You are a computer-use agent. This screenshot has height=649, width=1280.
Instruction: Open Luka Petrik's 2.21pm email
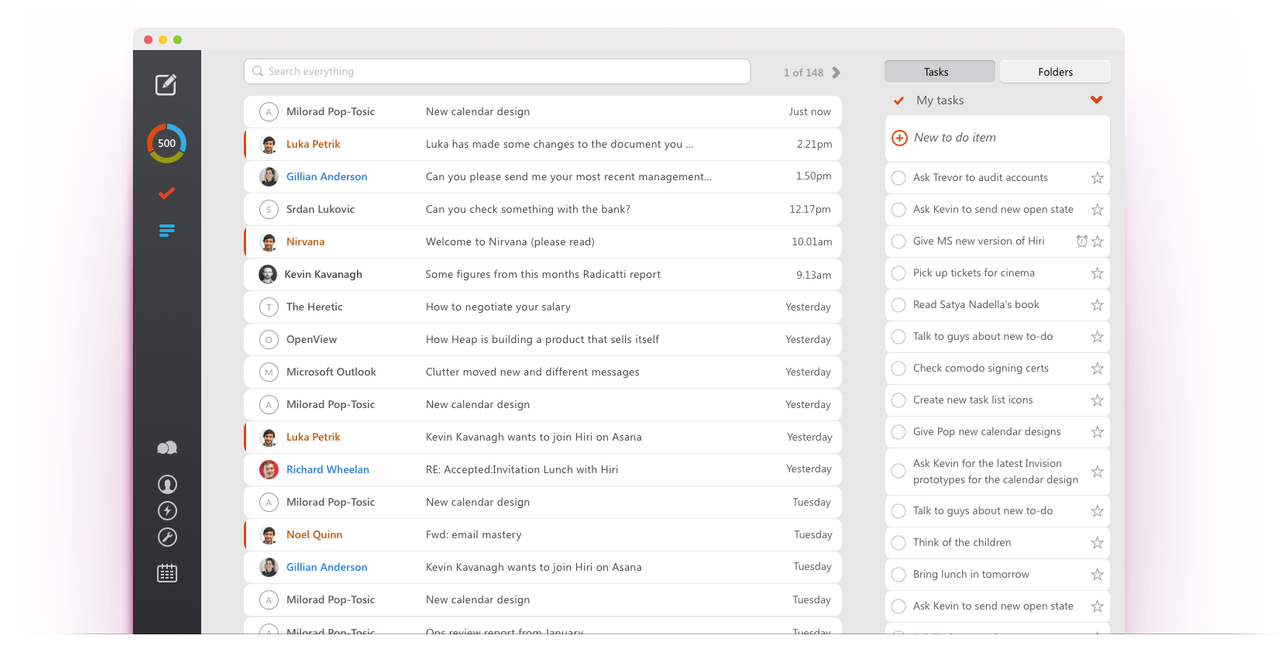tap(543, 144)
